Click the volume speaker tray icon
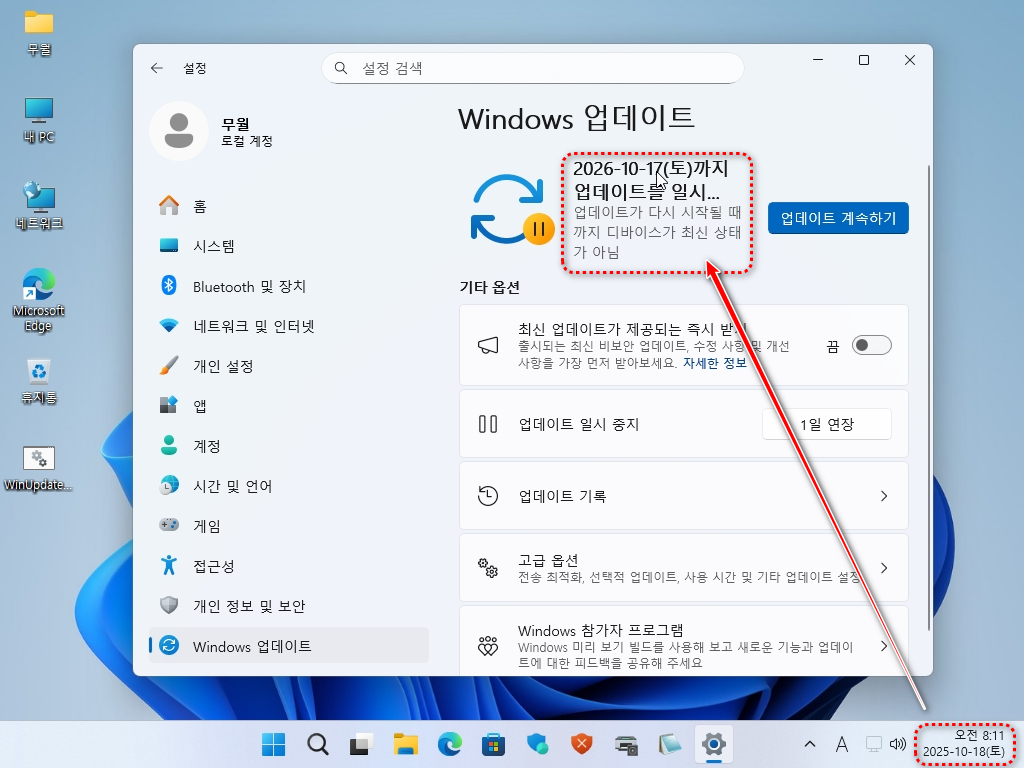 pos(898,744)
